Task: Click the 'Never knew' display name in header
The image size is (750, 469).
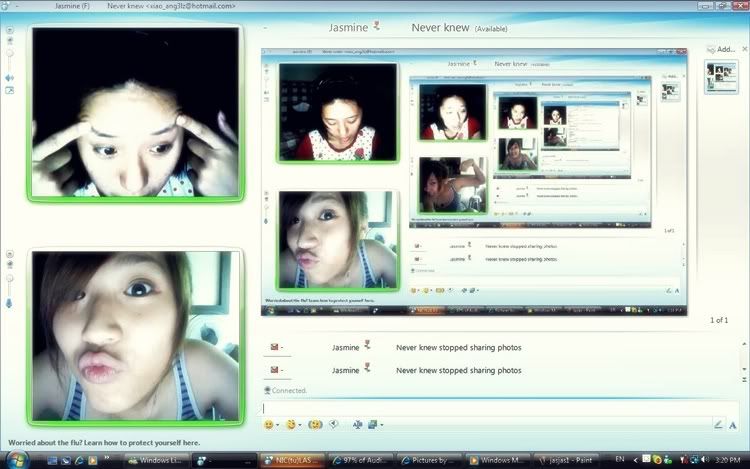Action: 440,28
